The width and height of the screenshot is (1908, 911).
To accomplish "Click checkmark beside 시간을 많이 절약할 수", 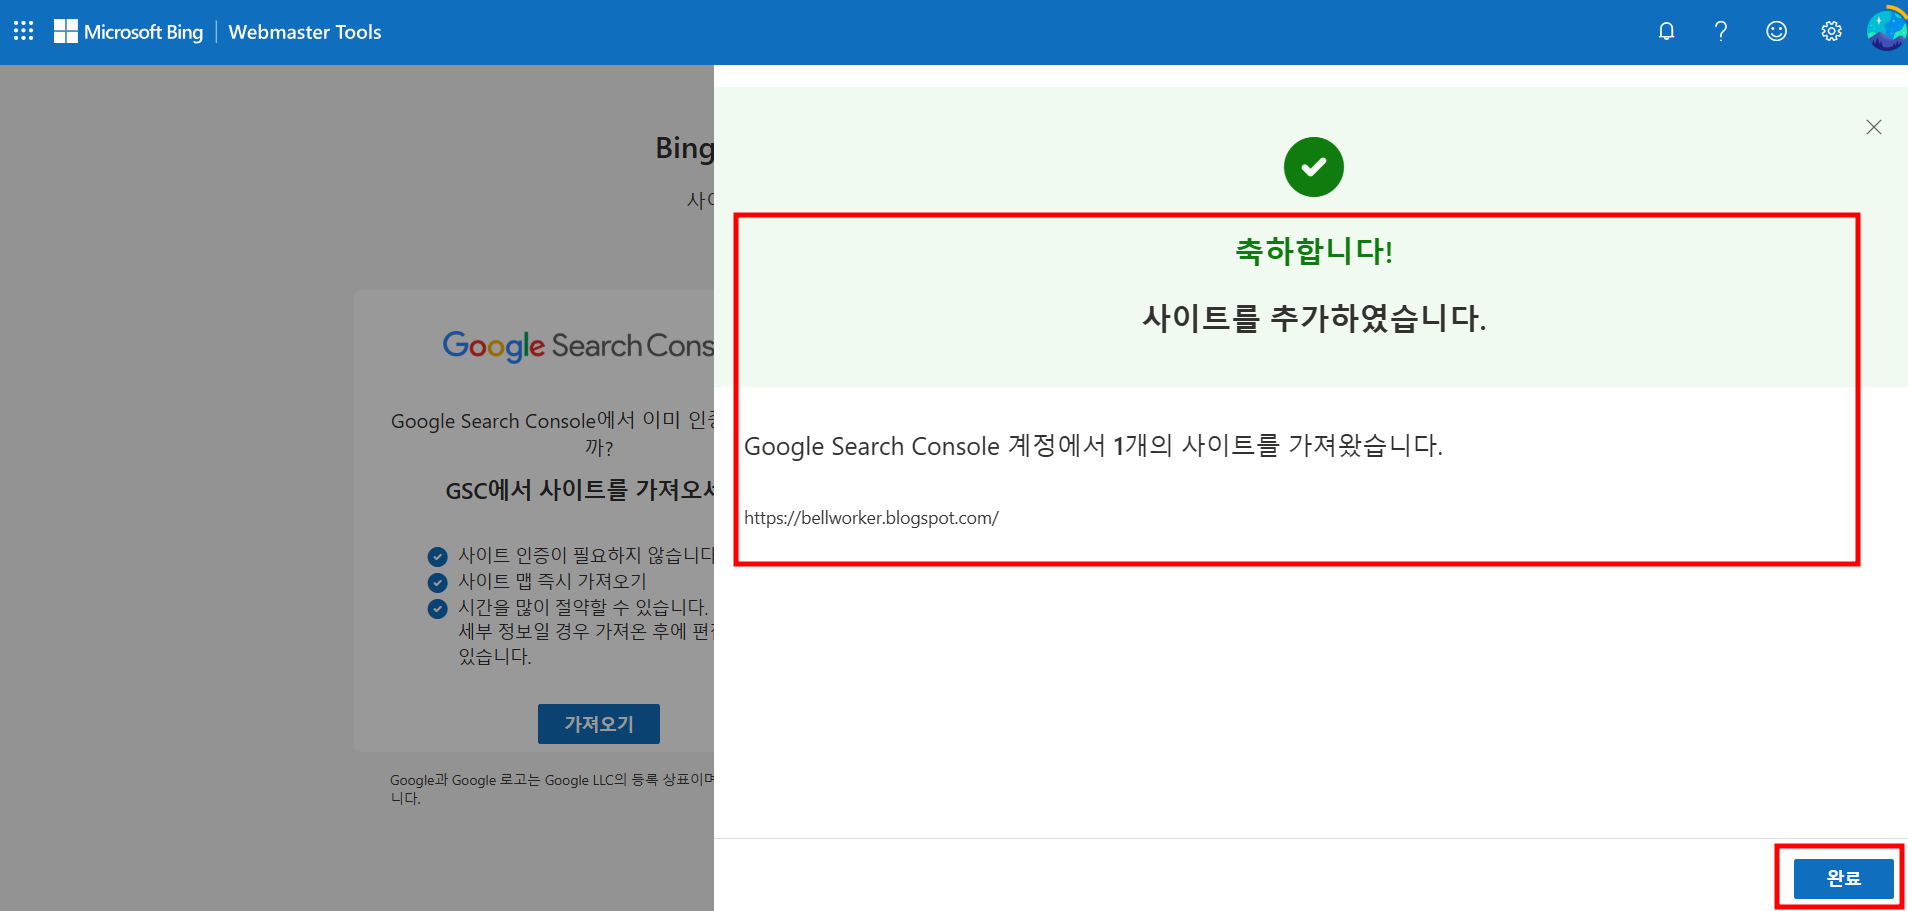I will click(x=437, y=608).
